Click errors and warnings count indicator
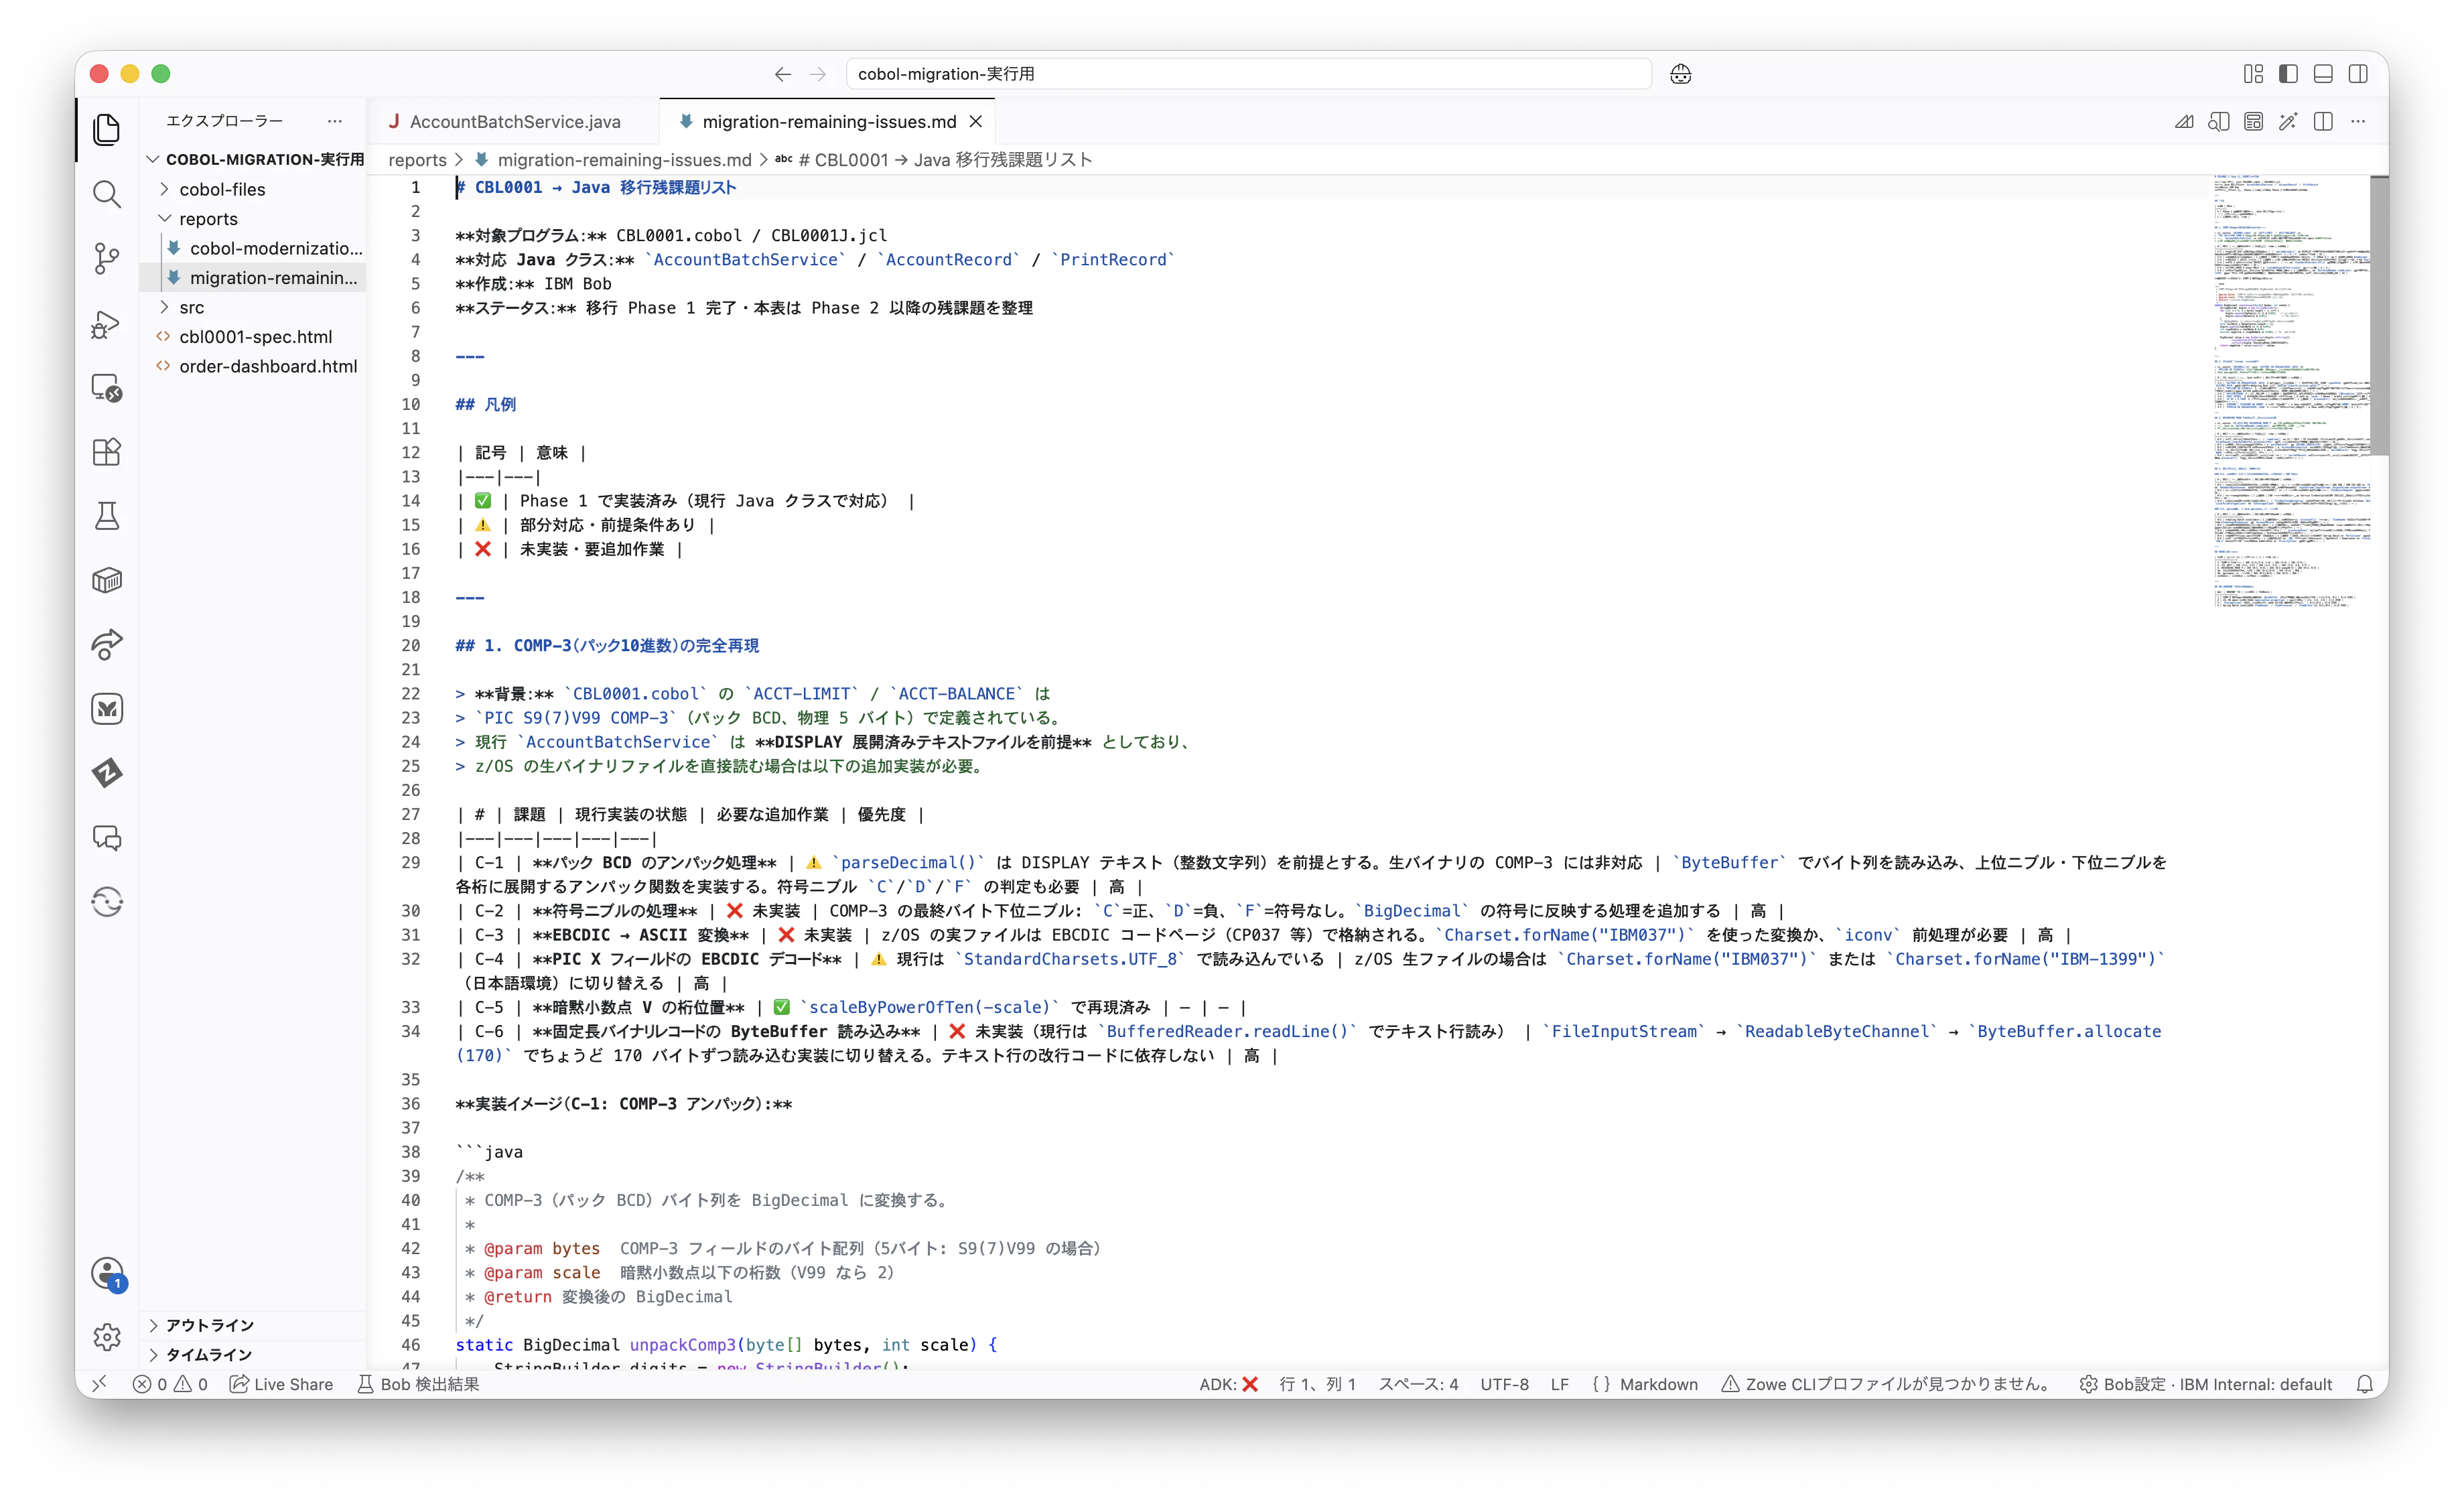This screenshot has height=1498, width=2464. point(170,1384)
